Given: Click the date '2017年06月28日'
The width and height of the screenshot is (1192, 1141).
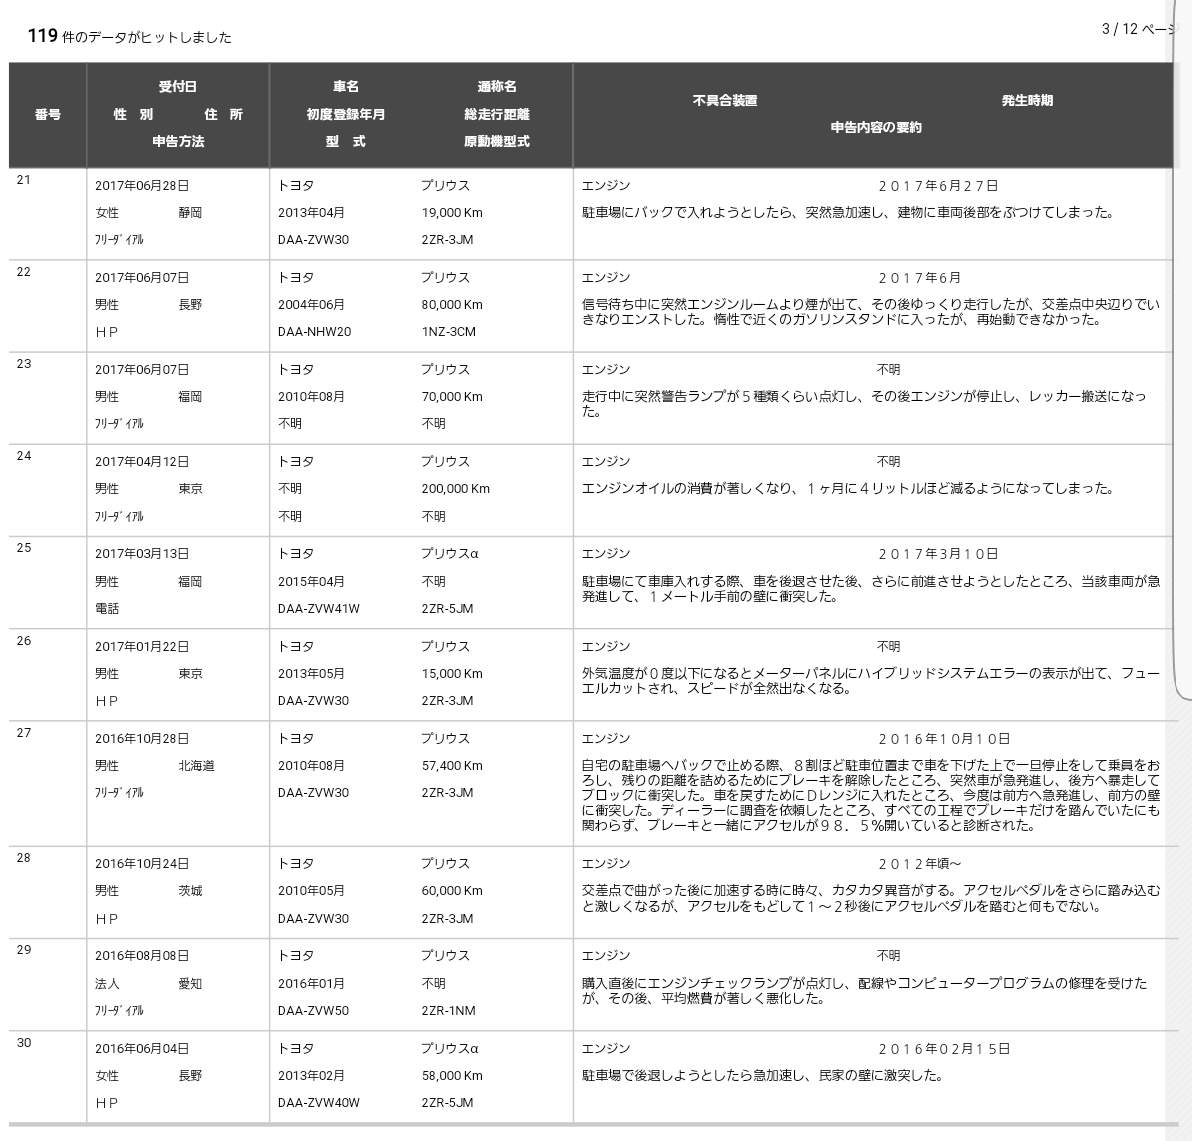Looking at the screenshot, I should [142, 185].
